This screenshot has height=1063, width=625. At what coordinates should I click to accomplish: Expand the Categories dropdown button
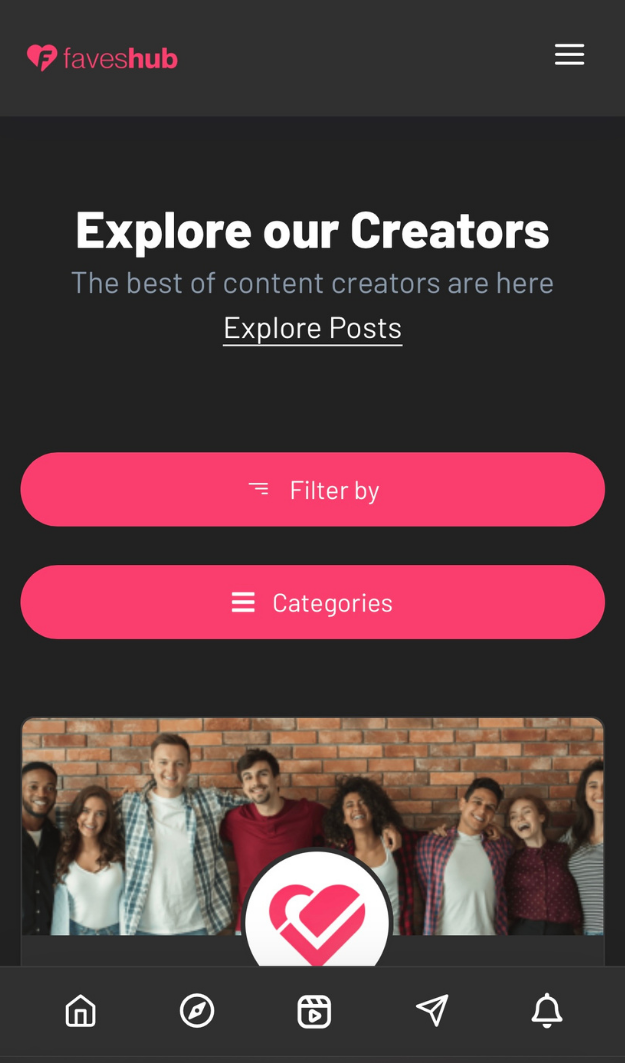[312, 602]
